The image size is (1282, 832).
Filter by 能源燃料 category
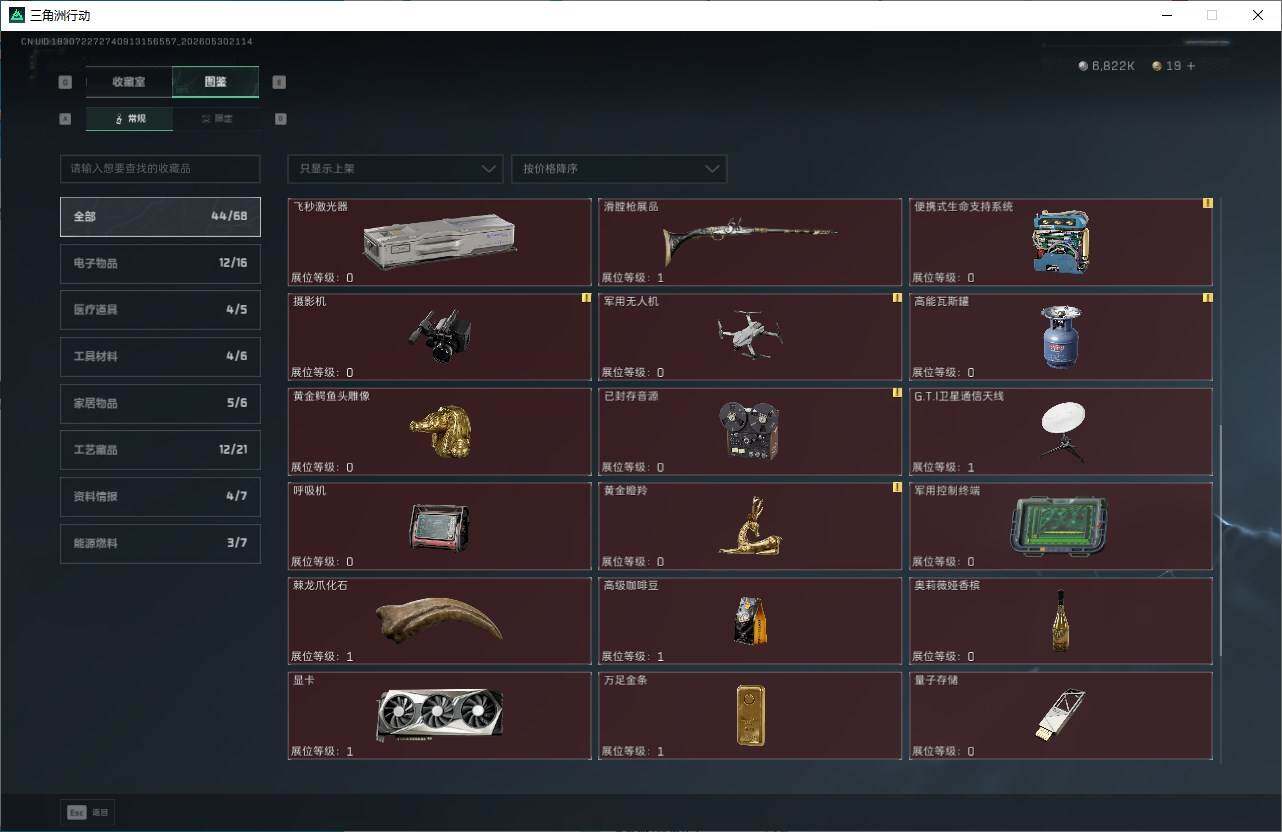click(160, 543)
